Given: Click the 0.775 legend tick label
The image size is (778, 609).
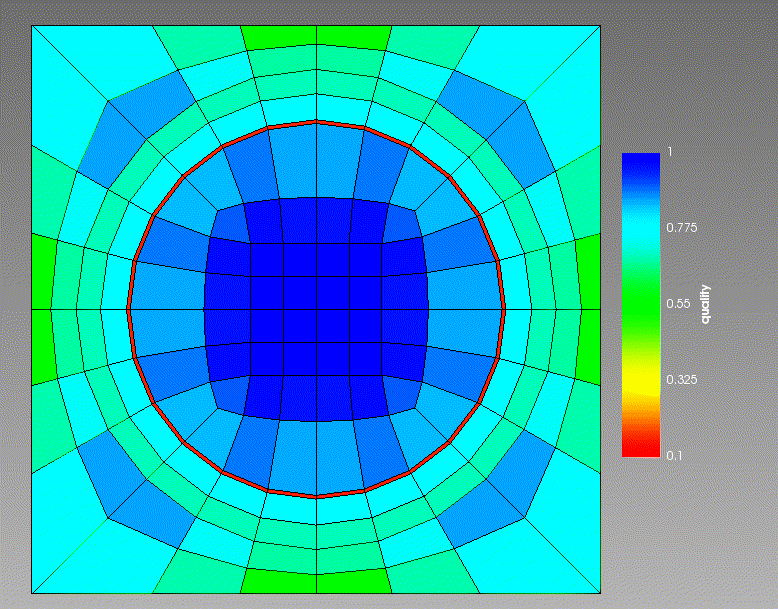Looking at the screenshot, I should click(x=680, y=228).
